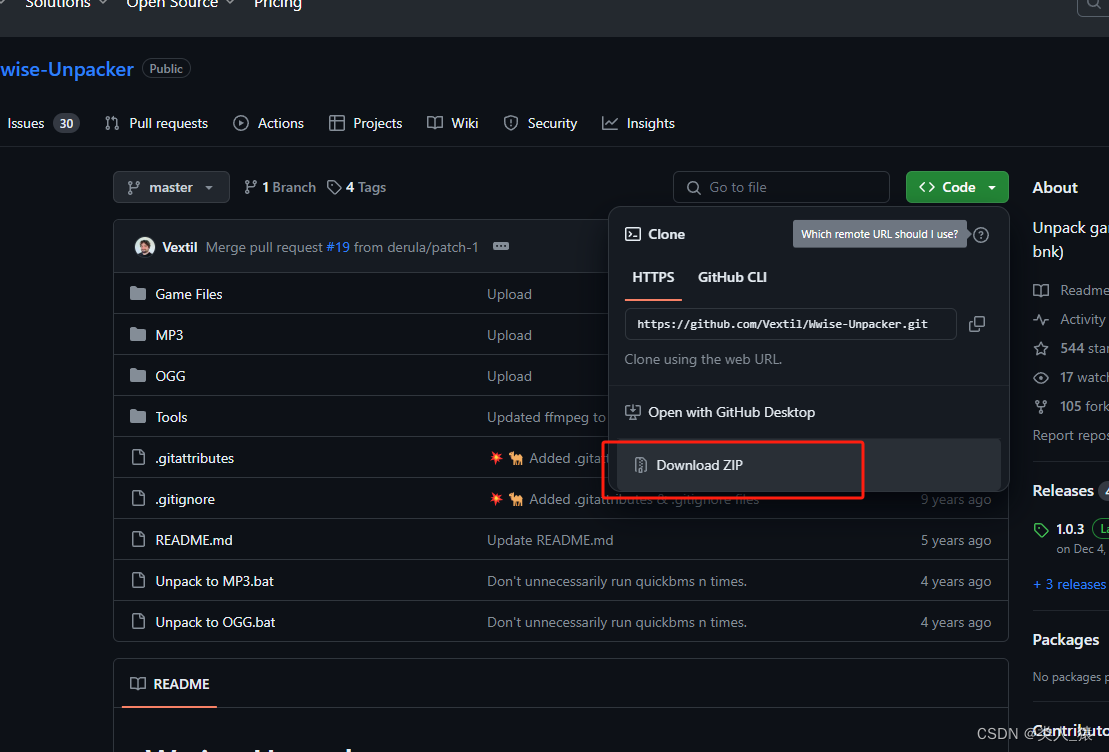Expand the Solutions nav menu
1109x752 pixels.
66,4
